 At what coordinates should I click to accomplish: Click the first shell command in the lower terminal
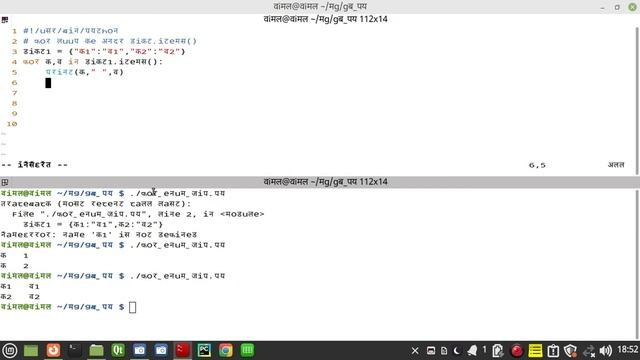click(178, 193)
